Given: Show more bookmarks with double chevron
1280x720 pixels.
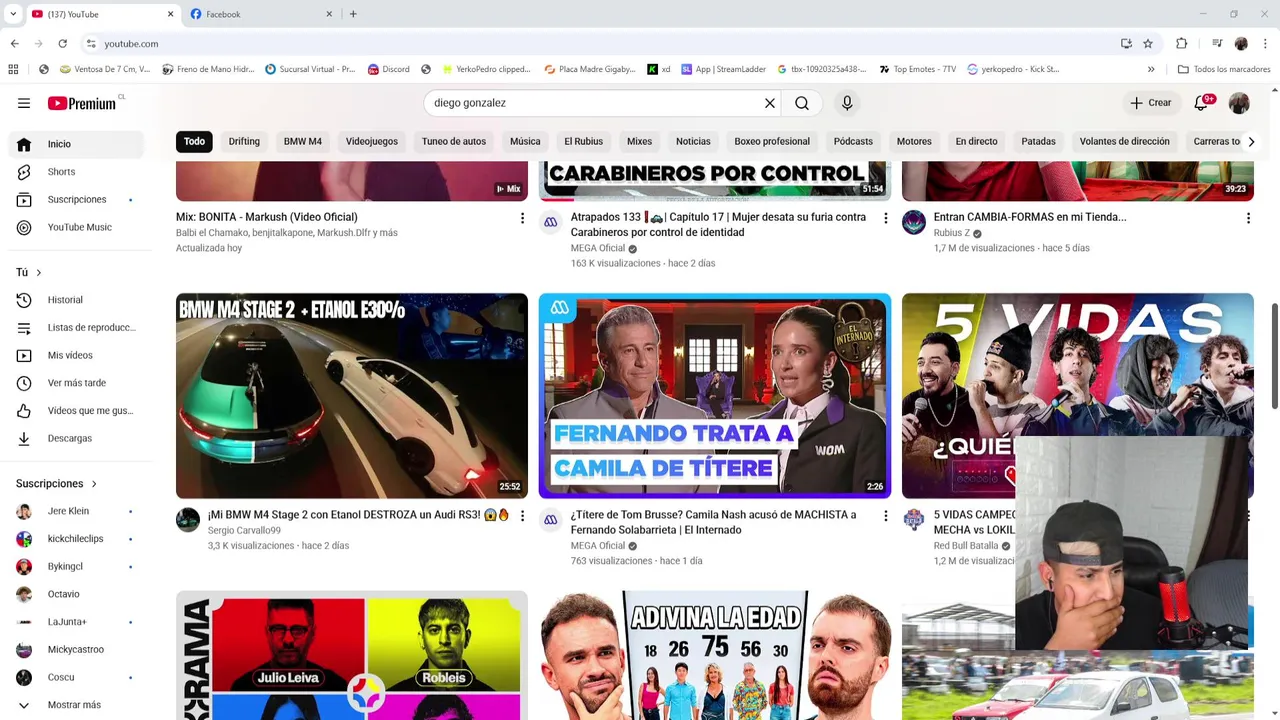Looking at the screenshot, I should point(1151,69).
